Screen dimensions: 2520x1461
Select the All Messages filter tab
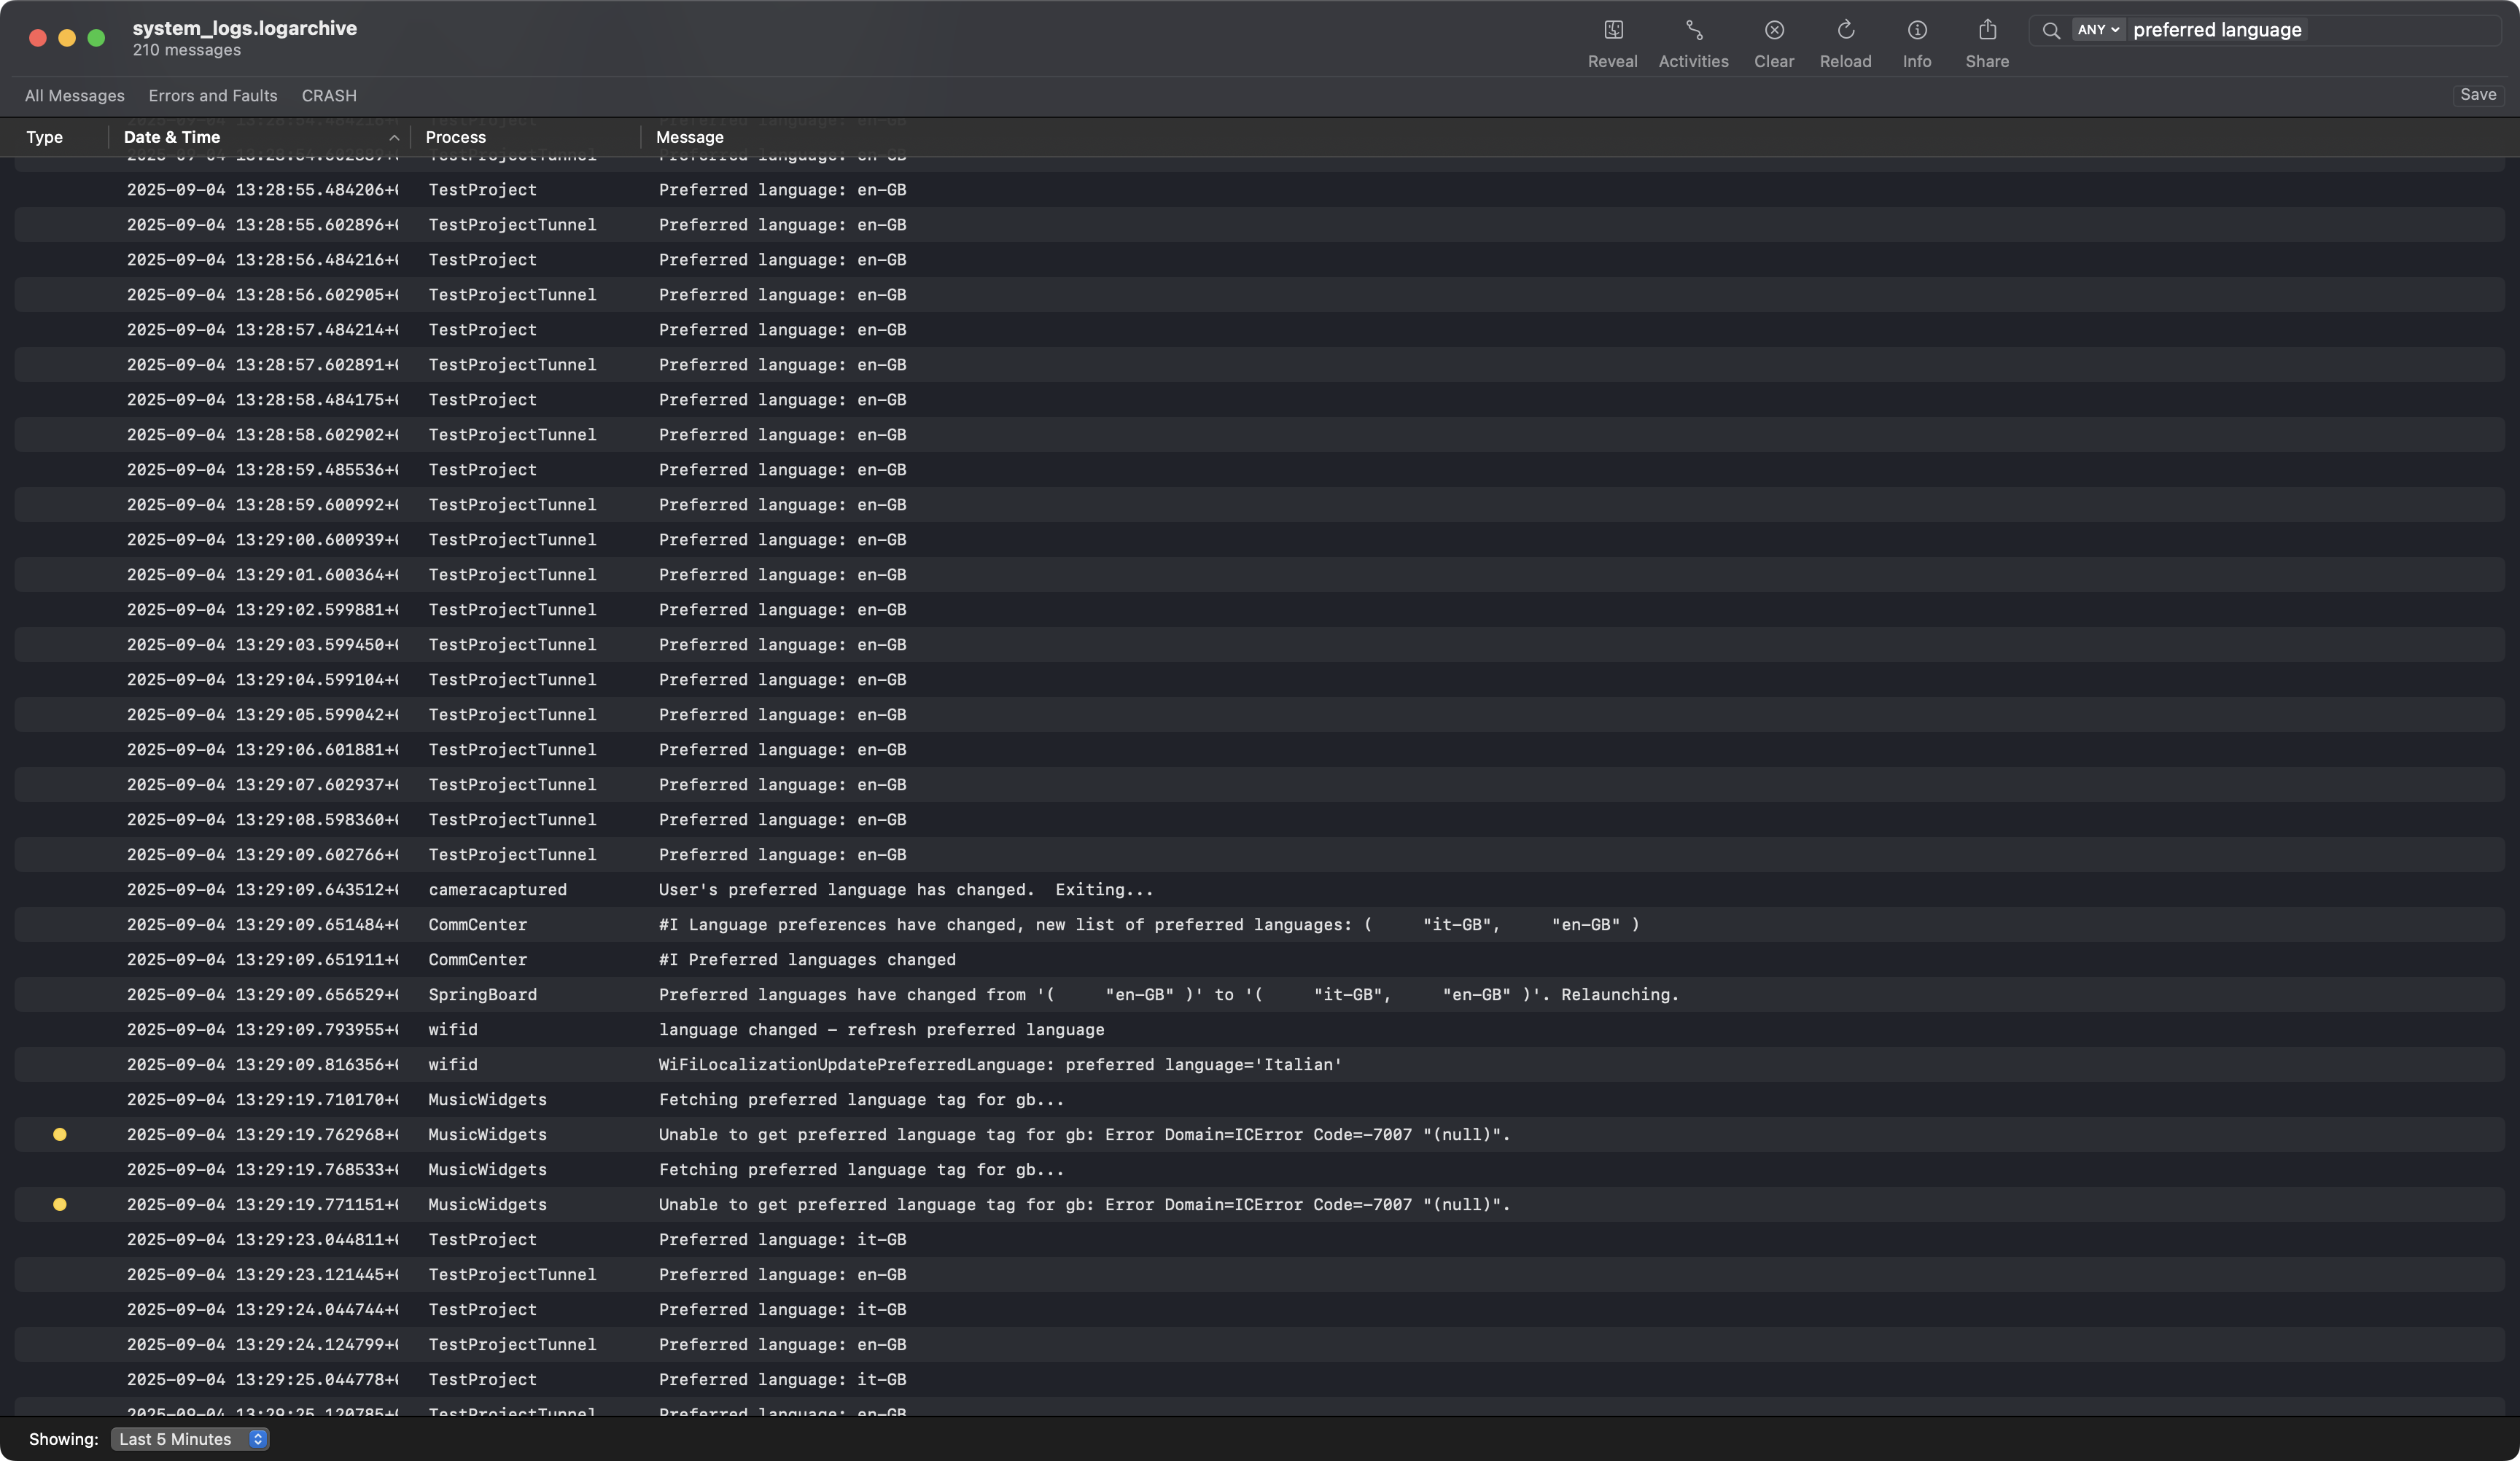click(75, 95)
